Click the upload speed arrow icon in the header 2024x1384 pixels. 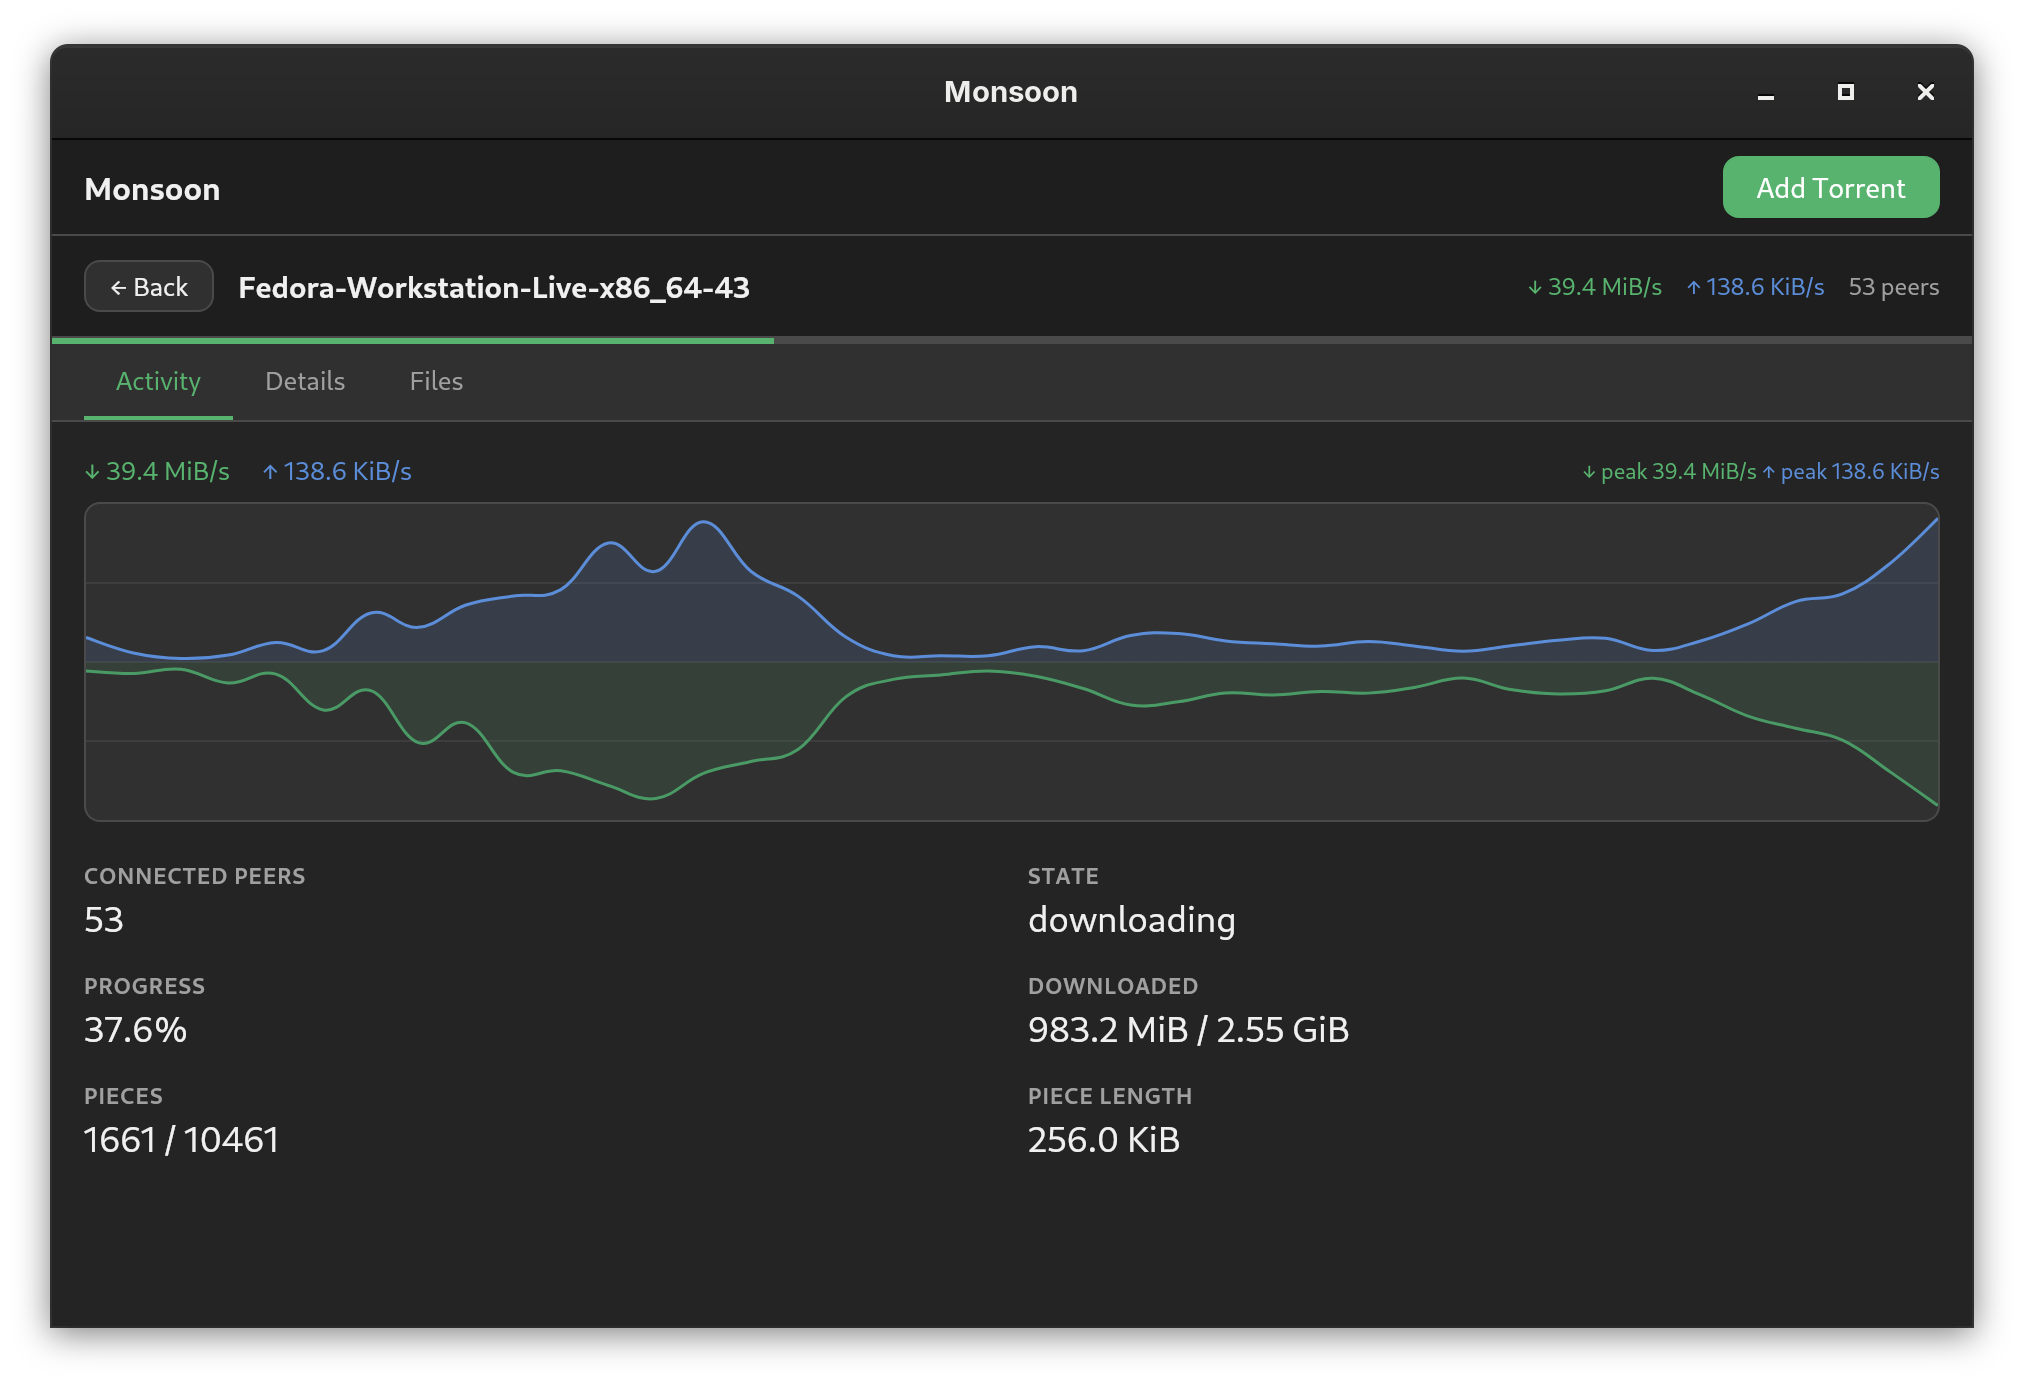[x=1693, y=287]
